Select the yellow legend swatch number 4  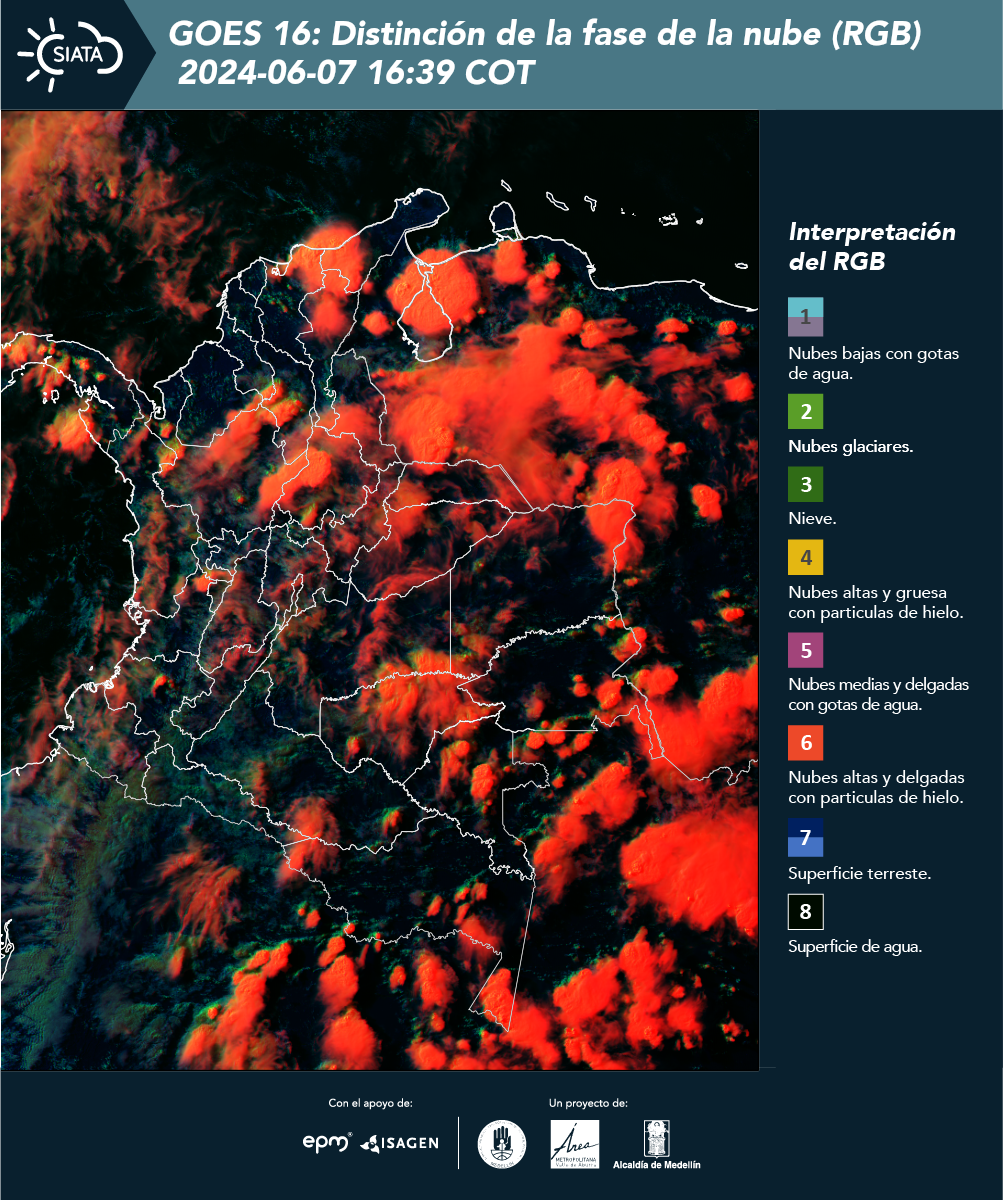(805, 556)
